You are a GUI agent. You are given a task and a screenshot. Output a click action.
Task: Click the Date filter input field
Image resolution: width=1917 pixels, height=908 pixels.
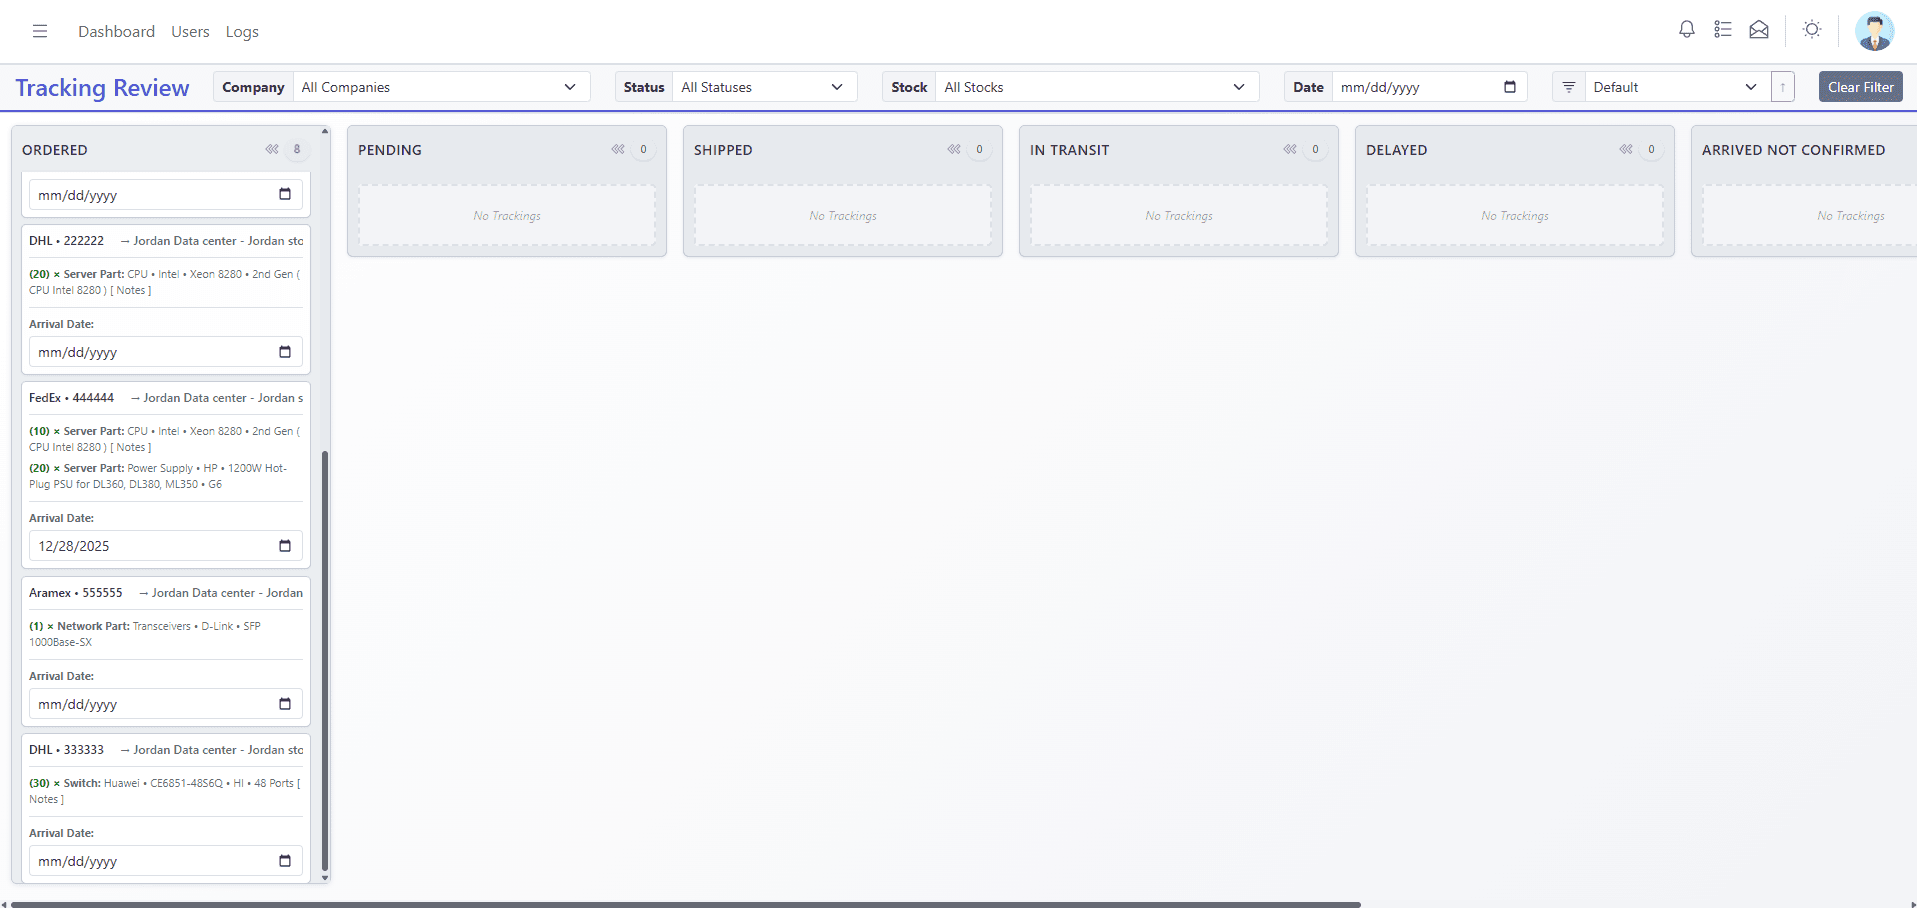point(1429,87)
